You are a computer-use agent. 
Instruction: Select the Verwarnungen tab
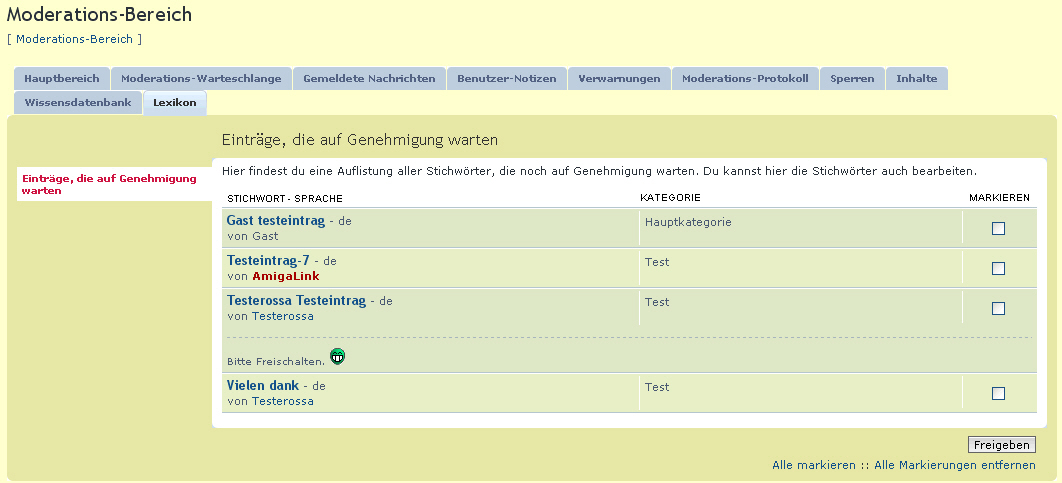[x=619, y=78]
